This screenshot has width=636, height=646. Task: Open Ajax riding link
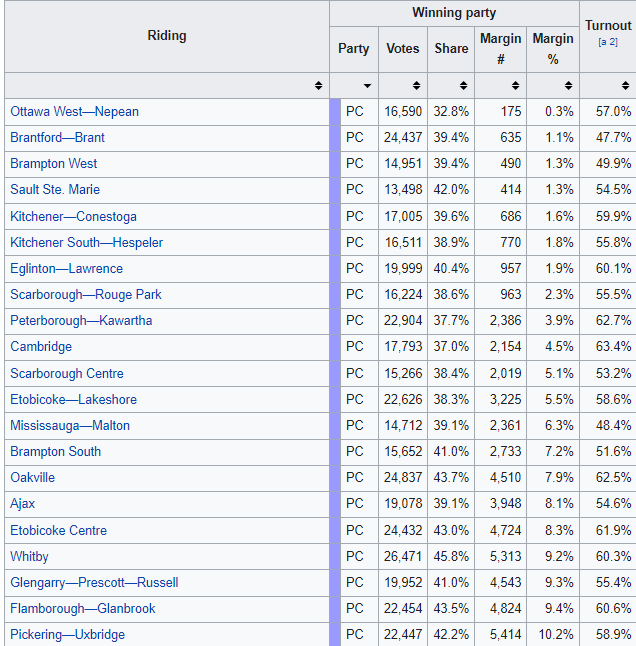23,503
